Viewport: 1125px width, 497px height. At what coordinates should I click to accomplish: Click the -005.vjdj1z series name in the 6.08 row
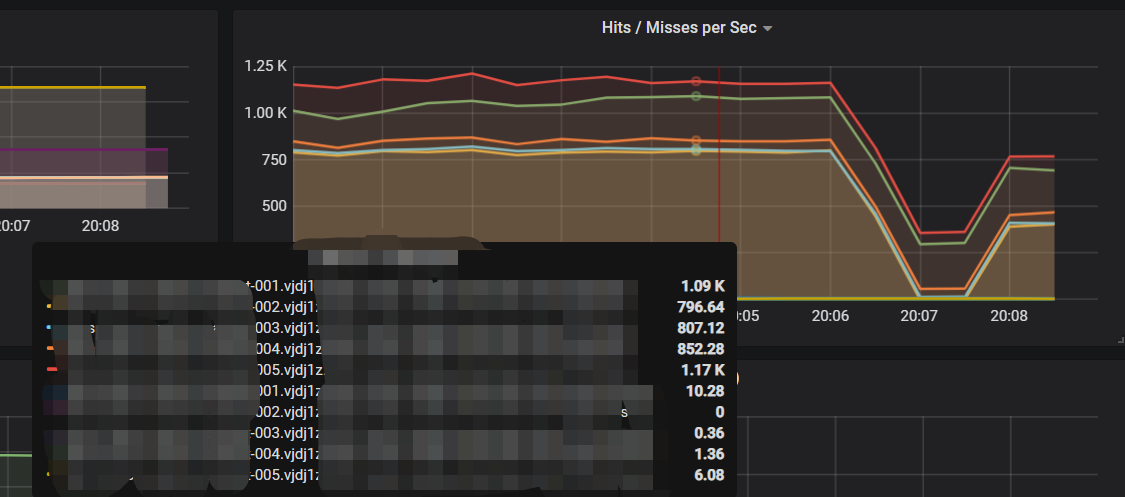click(x=286, y=475)
